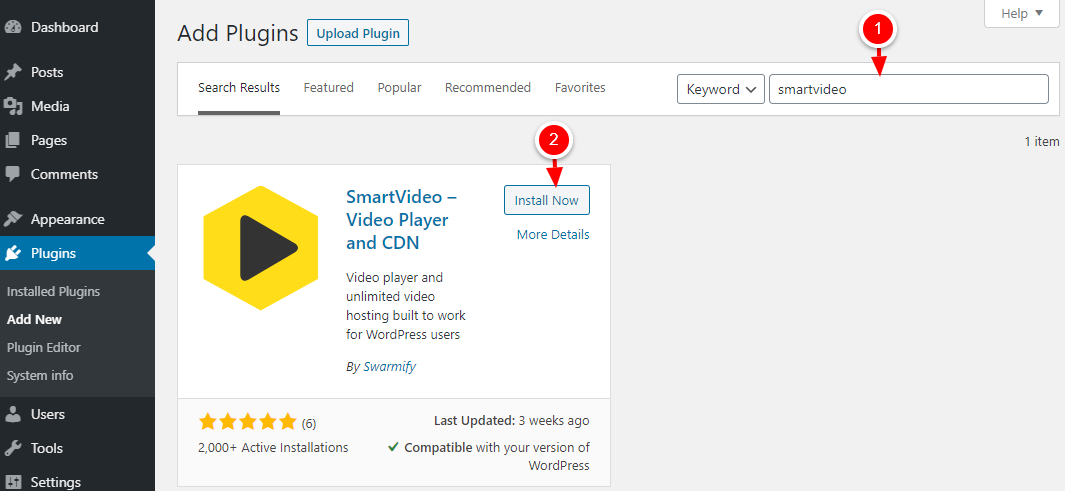
Task: Click the Comments speech bubble icon
Action: pos(13,175)
